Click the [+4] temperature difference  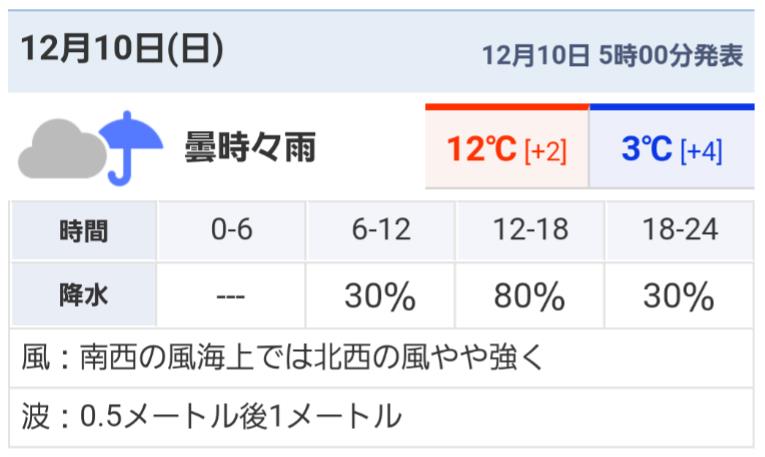tap(701, 150)
